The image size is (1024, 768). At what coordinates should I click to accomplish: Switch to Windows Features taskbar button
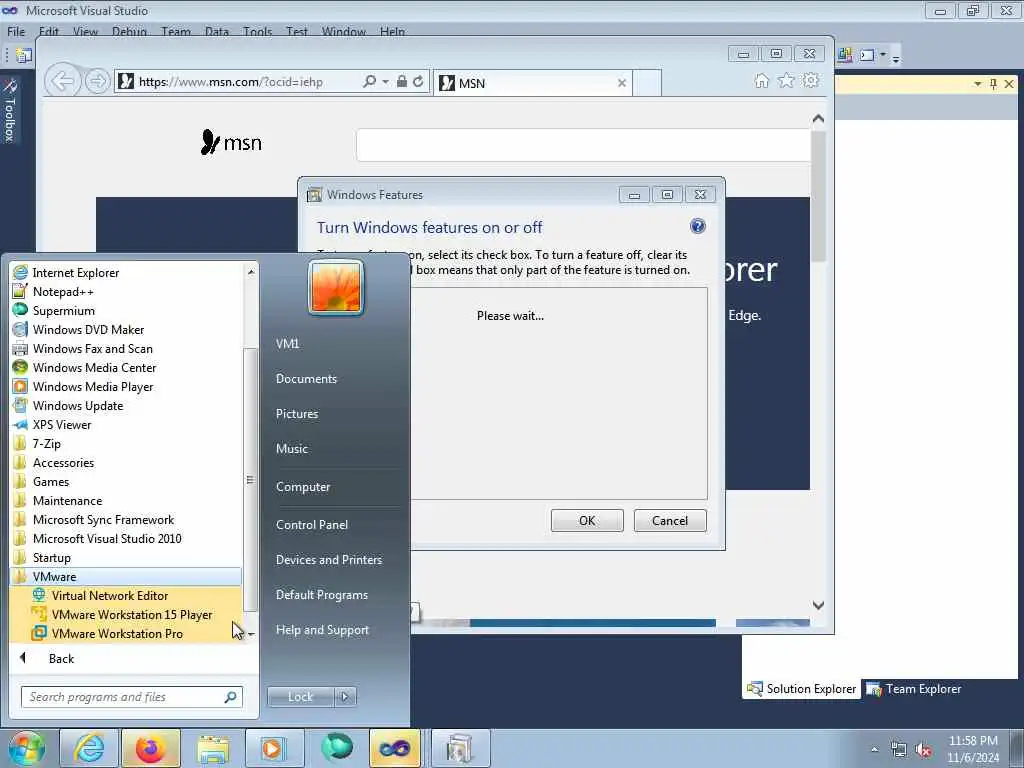click(460, 748)
